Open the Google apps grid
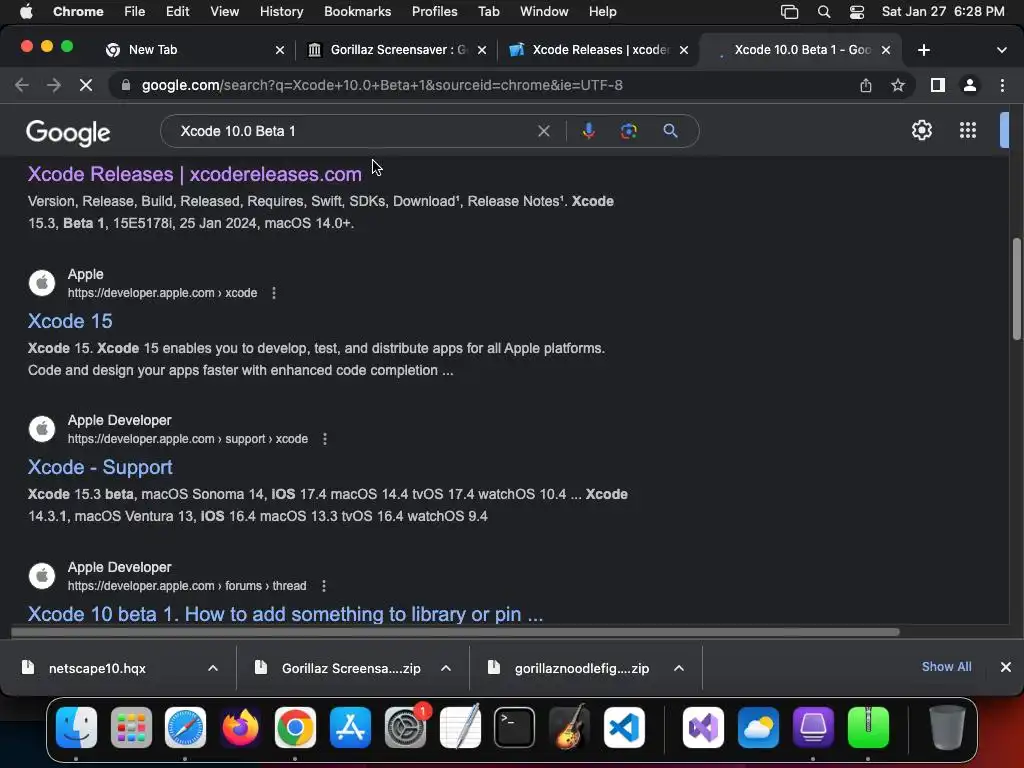The width and height of the screenshot is (1024, 768). click(968, 130)
